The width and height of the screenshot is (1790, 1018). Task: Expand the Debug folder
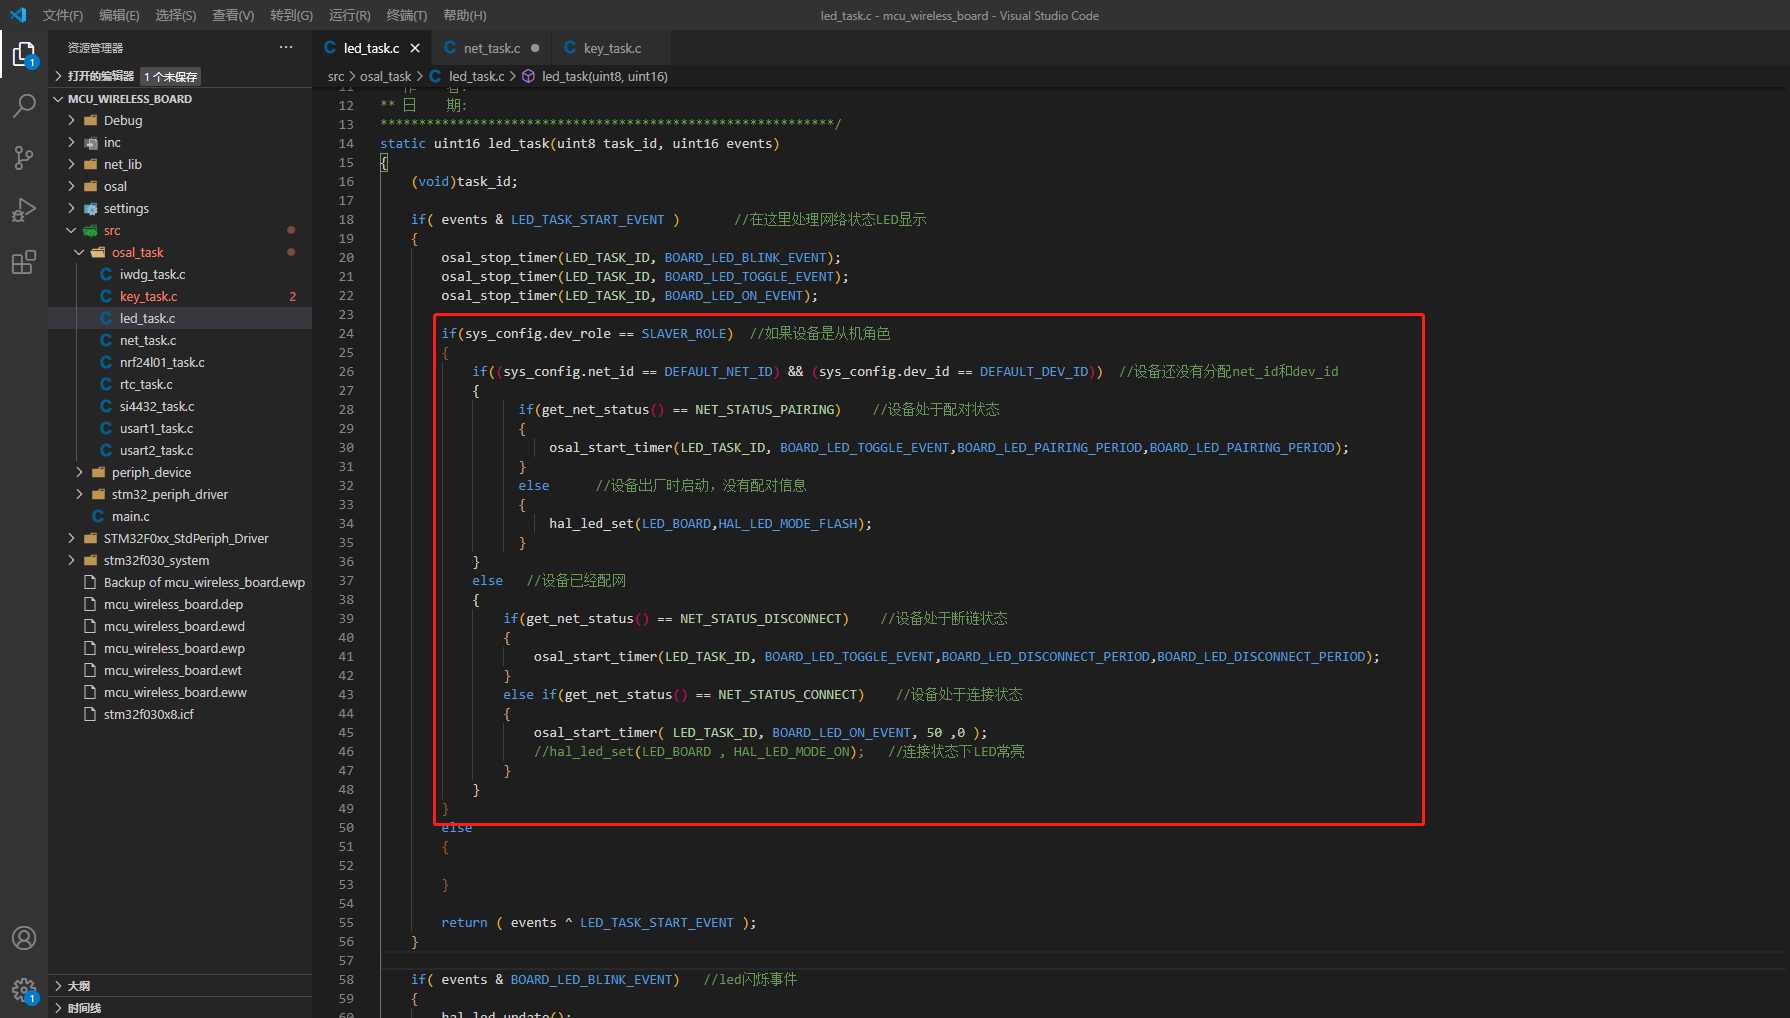[x=123, y=120]
